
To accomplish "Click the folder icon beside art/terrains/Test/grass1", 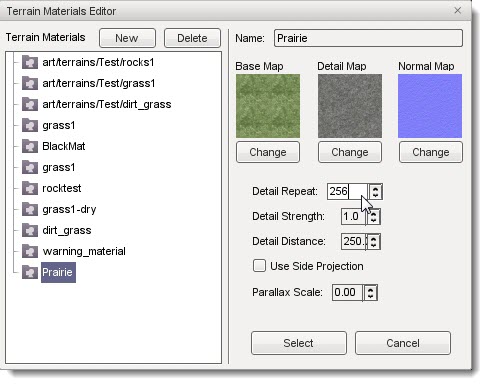I will point(30,83).
